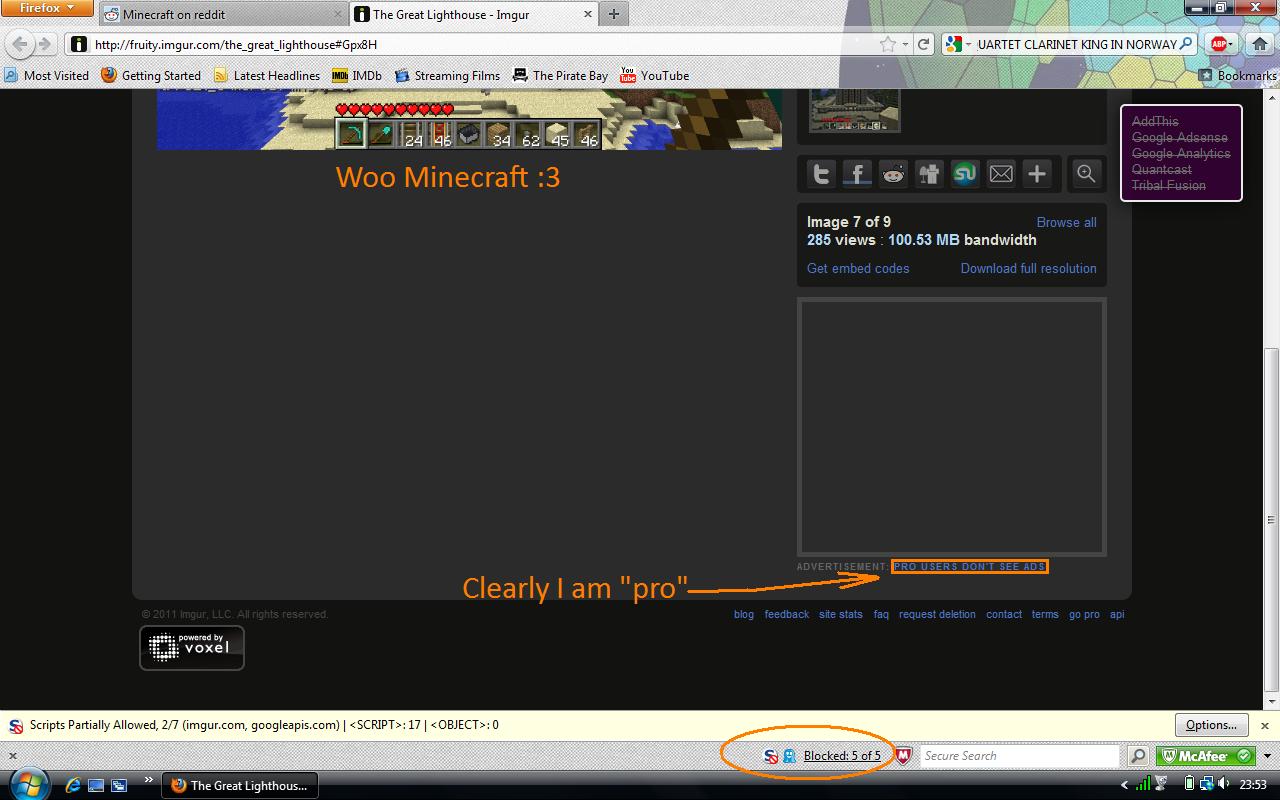This screenshot has width=1280, height=800.
Task: Open the faq footer link
Action: pyautogui.click(x=881, y=614)
